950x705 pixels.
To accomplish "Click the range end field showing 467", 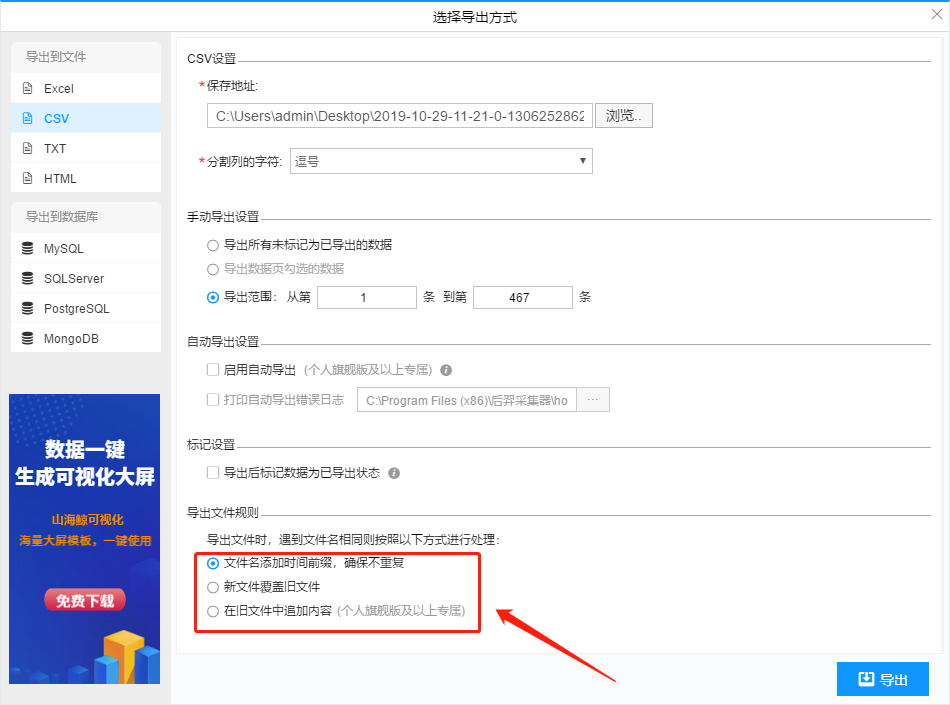I will (522, 297).
